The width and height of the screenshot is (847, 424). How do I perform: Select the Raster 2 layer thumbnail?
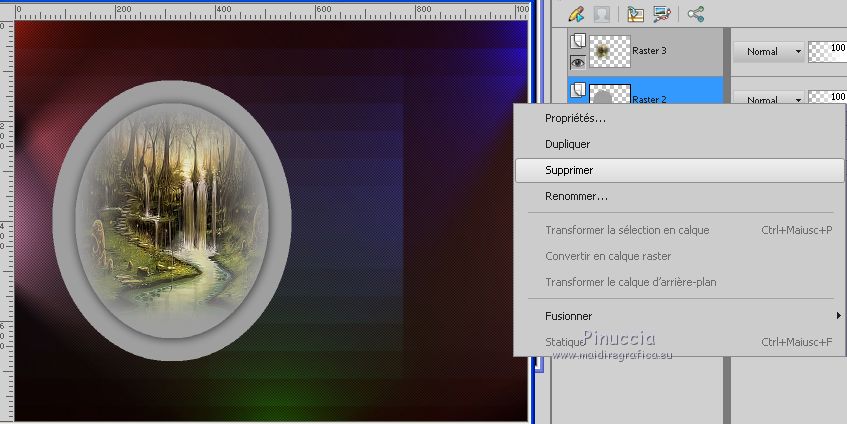pyautogui.click(x=610, y=94)
